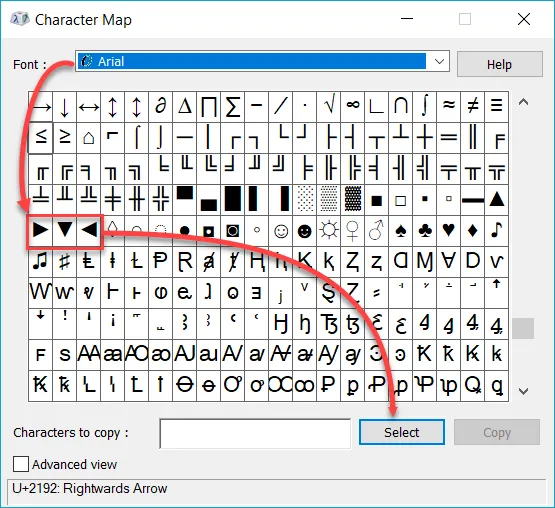Screen dimensions: 555x508
Task: Open the Font dropdown showing Arial
Action: pyautogui.click(x=262, y=61)
